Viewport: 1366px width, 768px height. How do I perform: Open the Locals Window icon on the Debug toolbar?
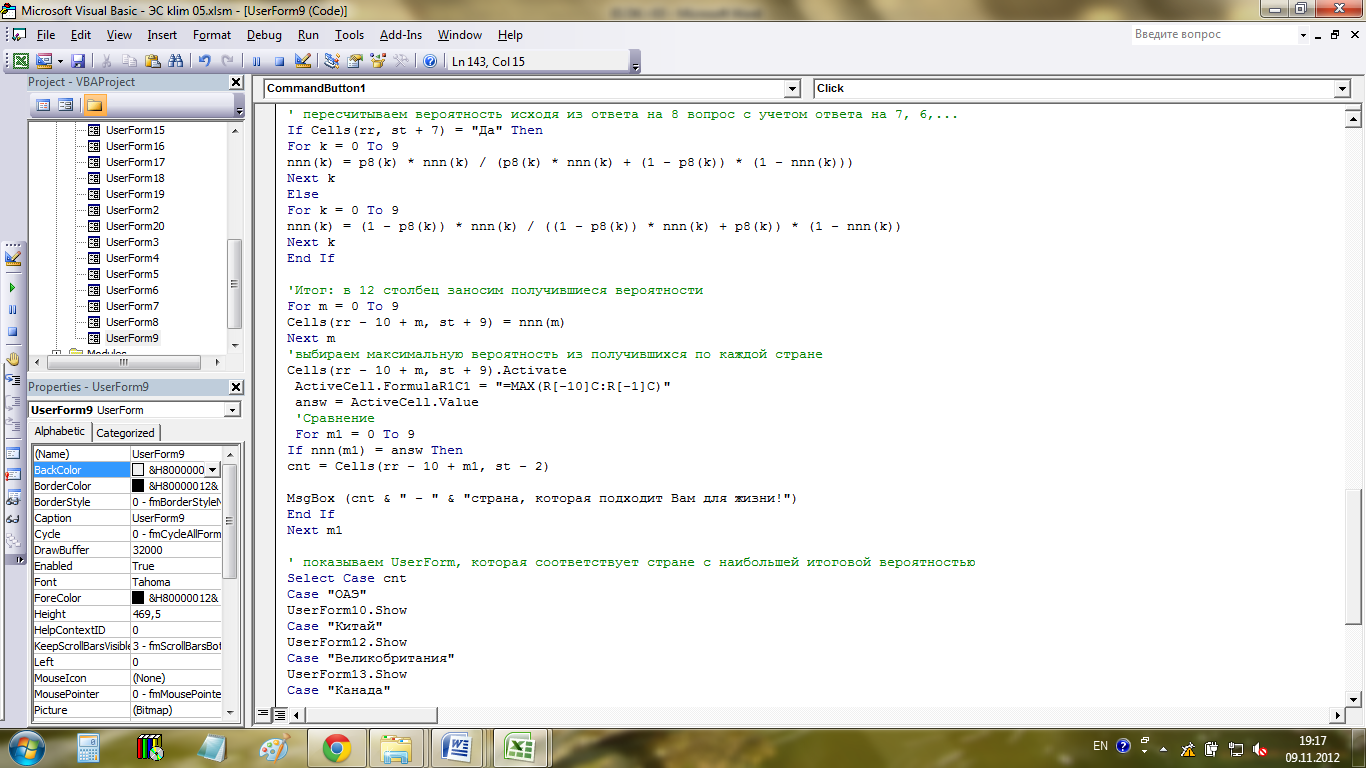point(13,453)
